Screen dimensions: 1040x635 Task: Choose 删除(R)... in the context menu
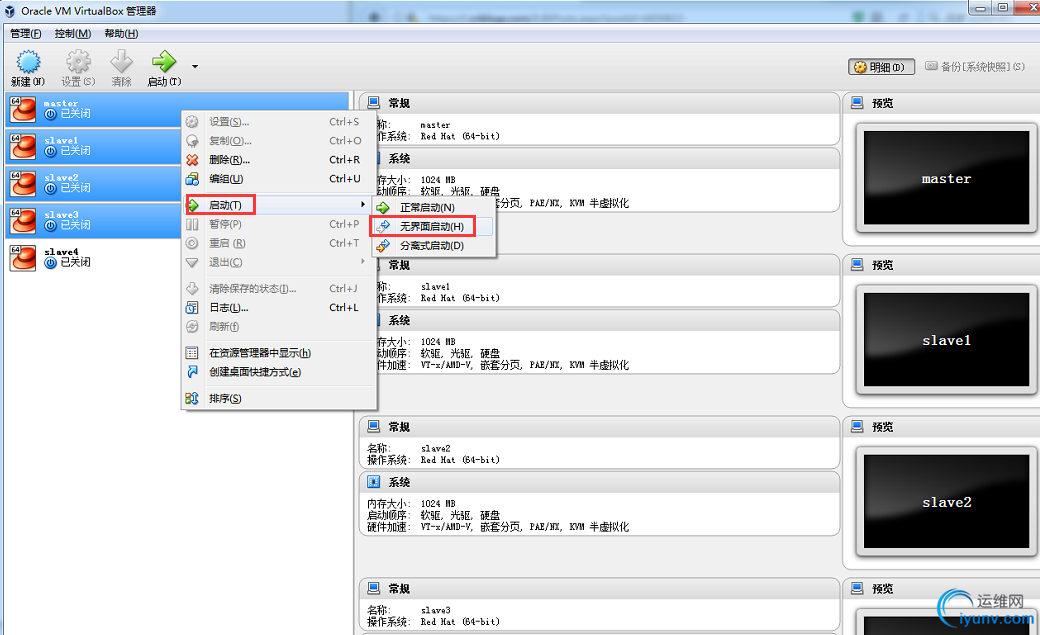[279, 160]
